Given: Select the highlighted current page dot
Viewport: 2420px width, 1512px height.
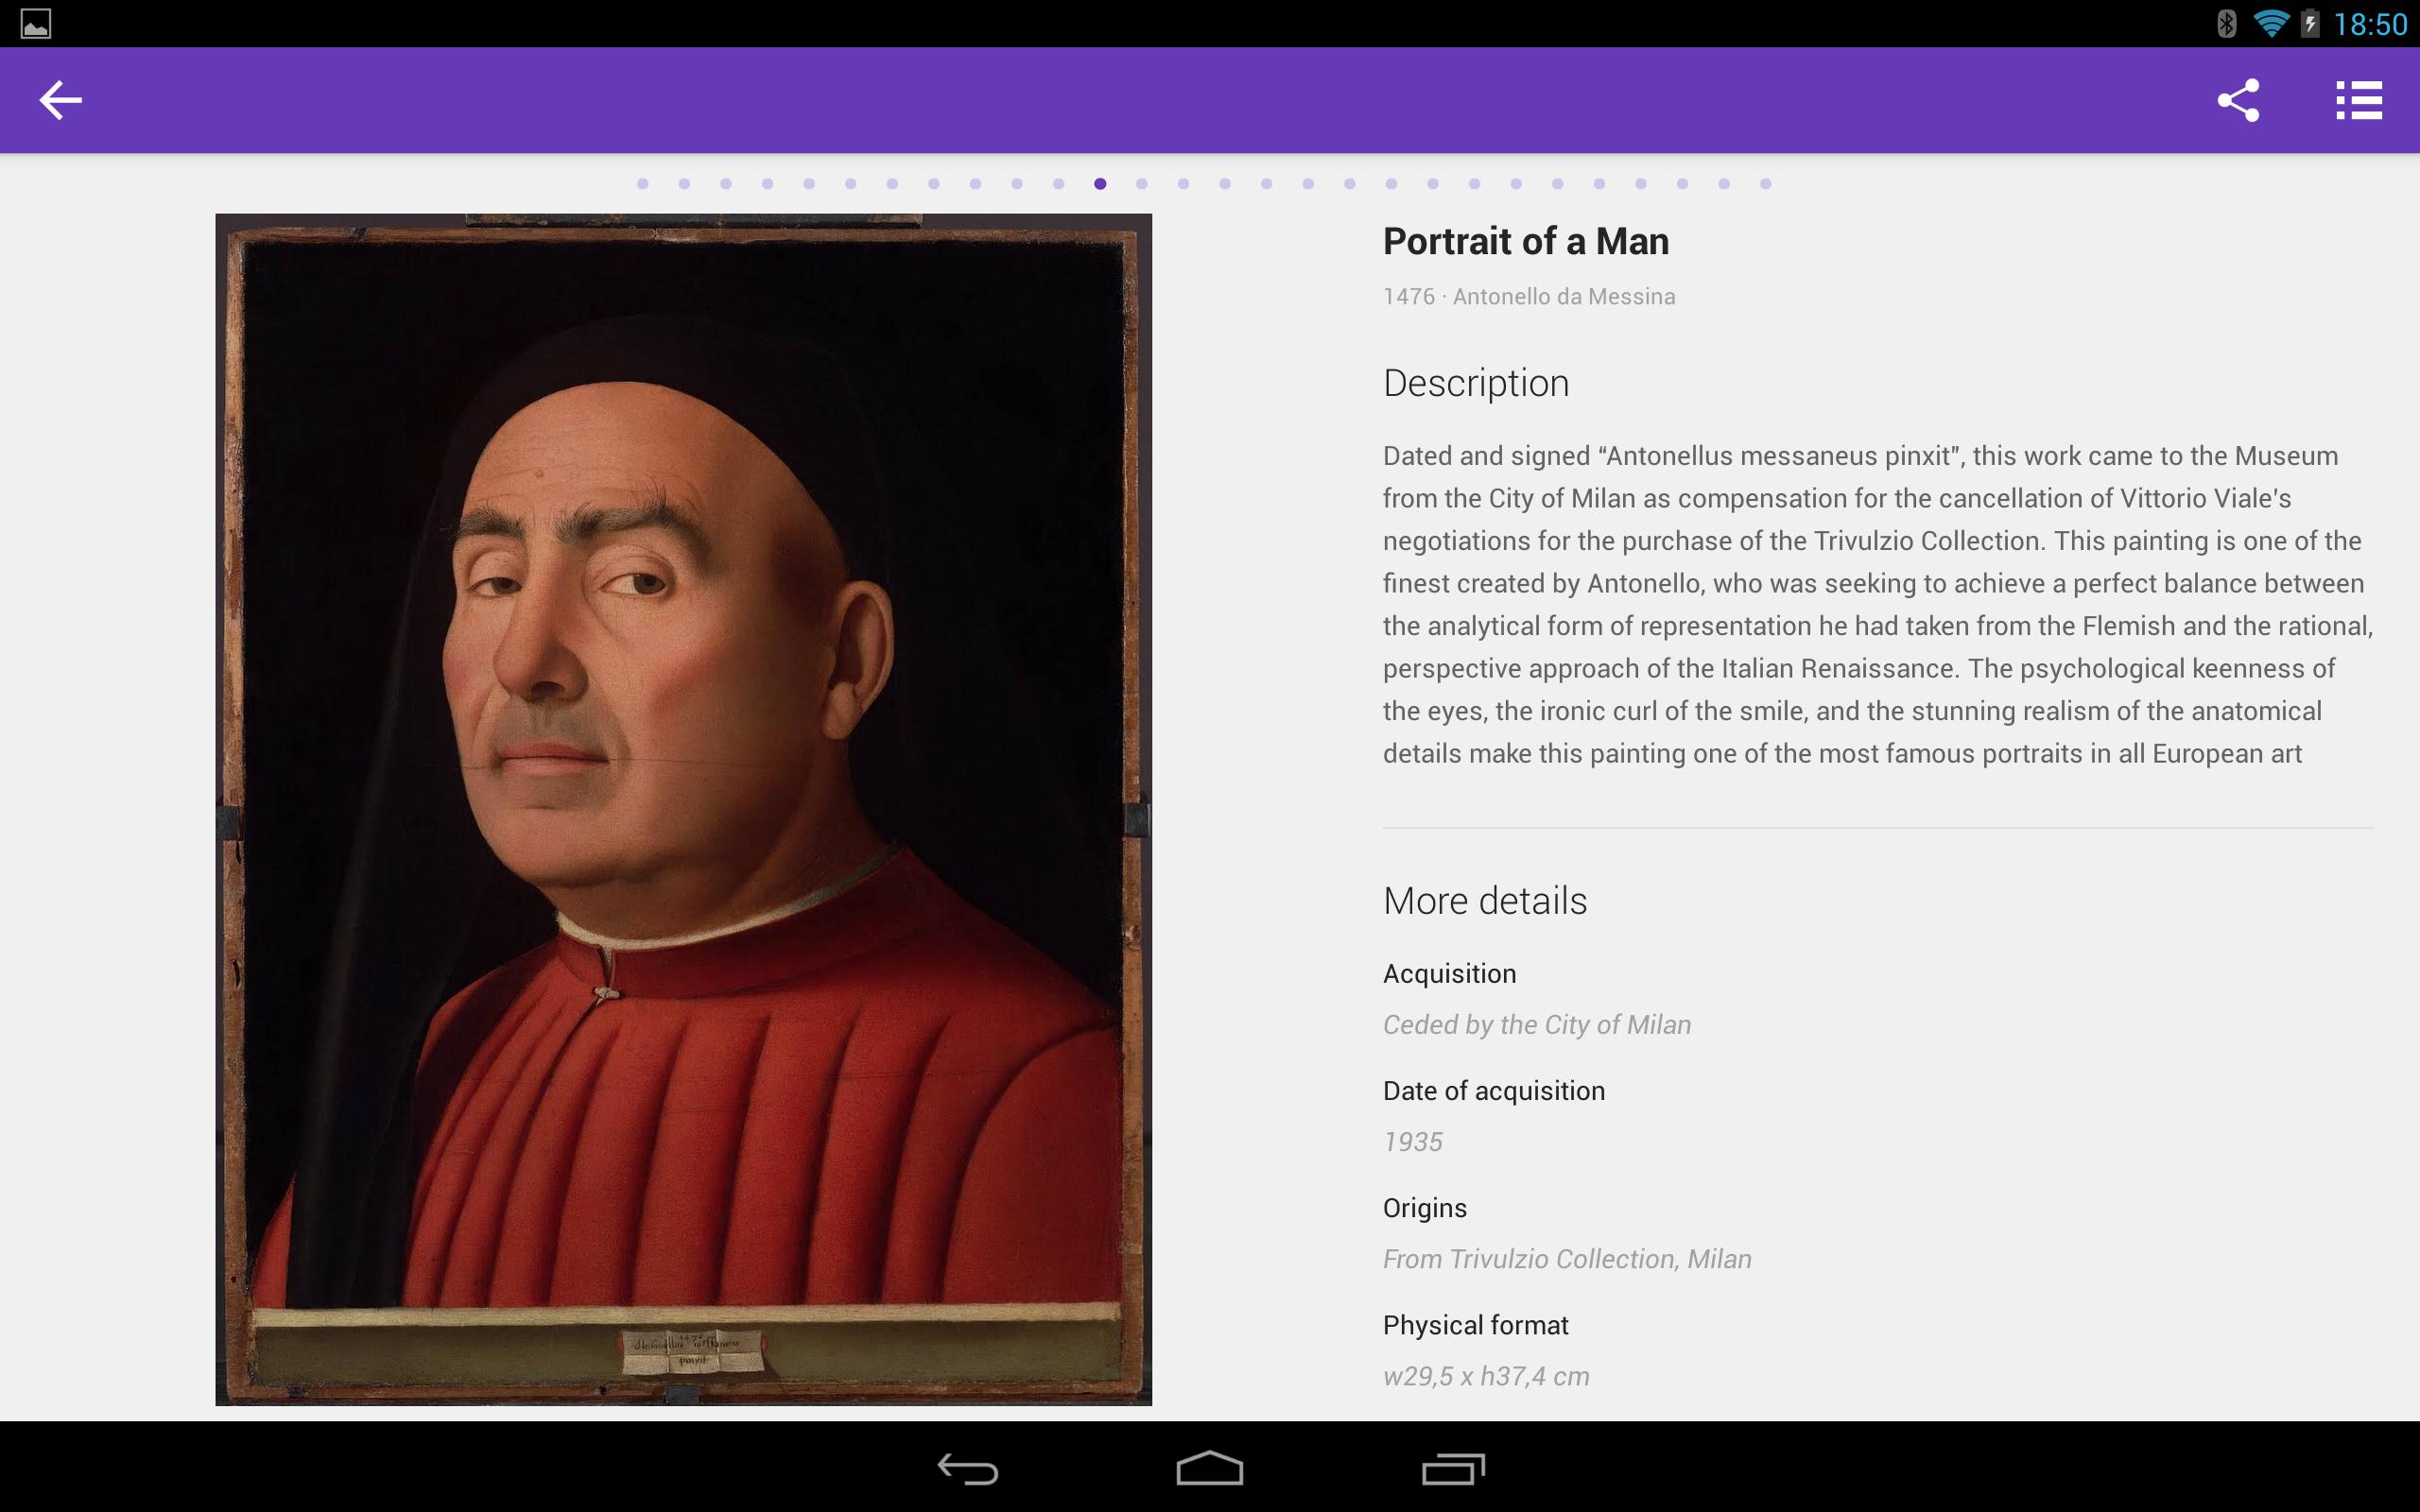Looking at the screenshot, I should (x=1100, y=184).
